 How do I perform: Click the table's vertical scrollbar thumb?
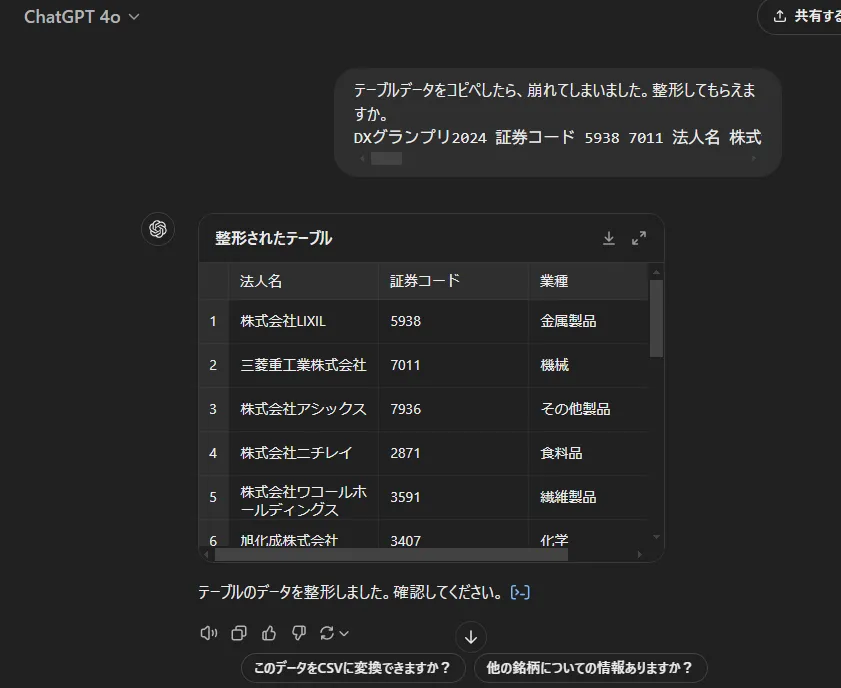[656, 319]
